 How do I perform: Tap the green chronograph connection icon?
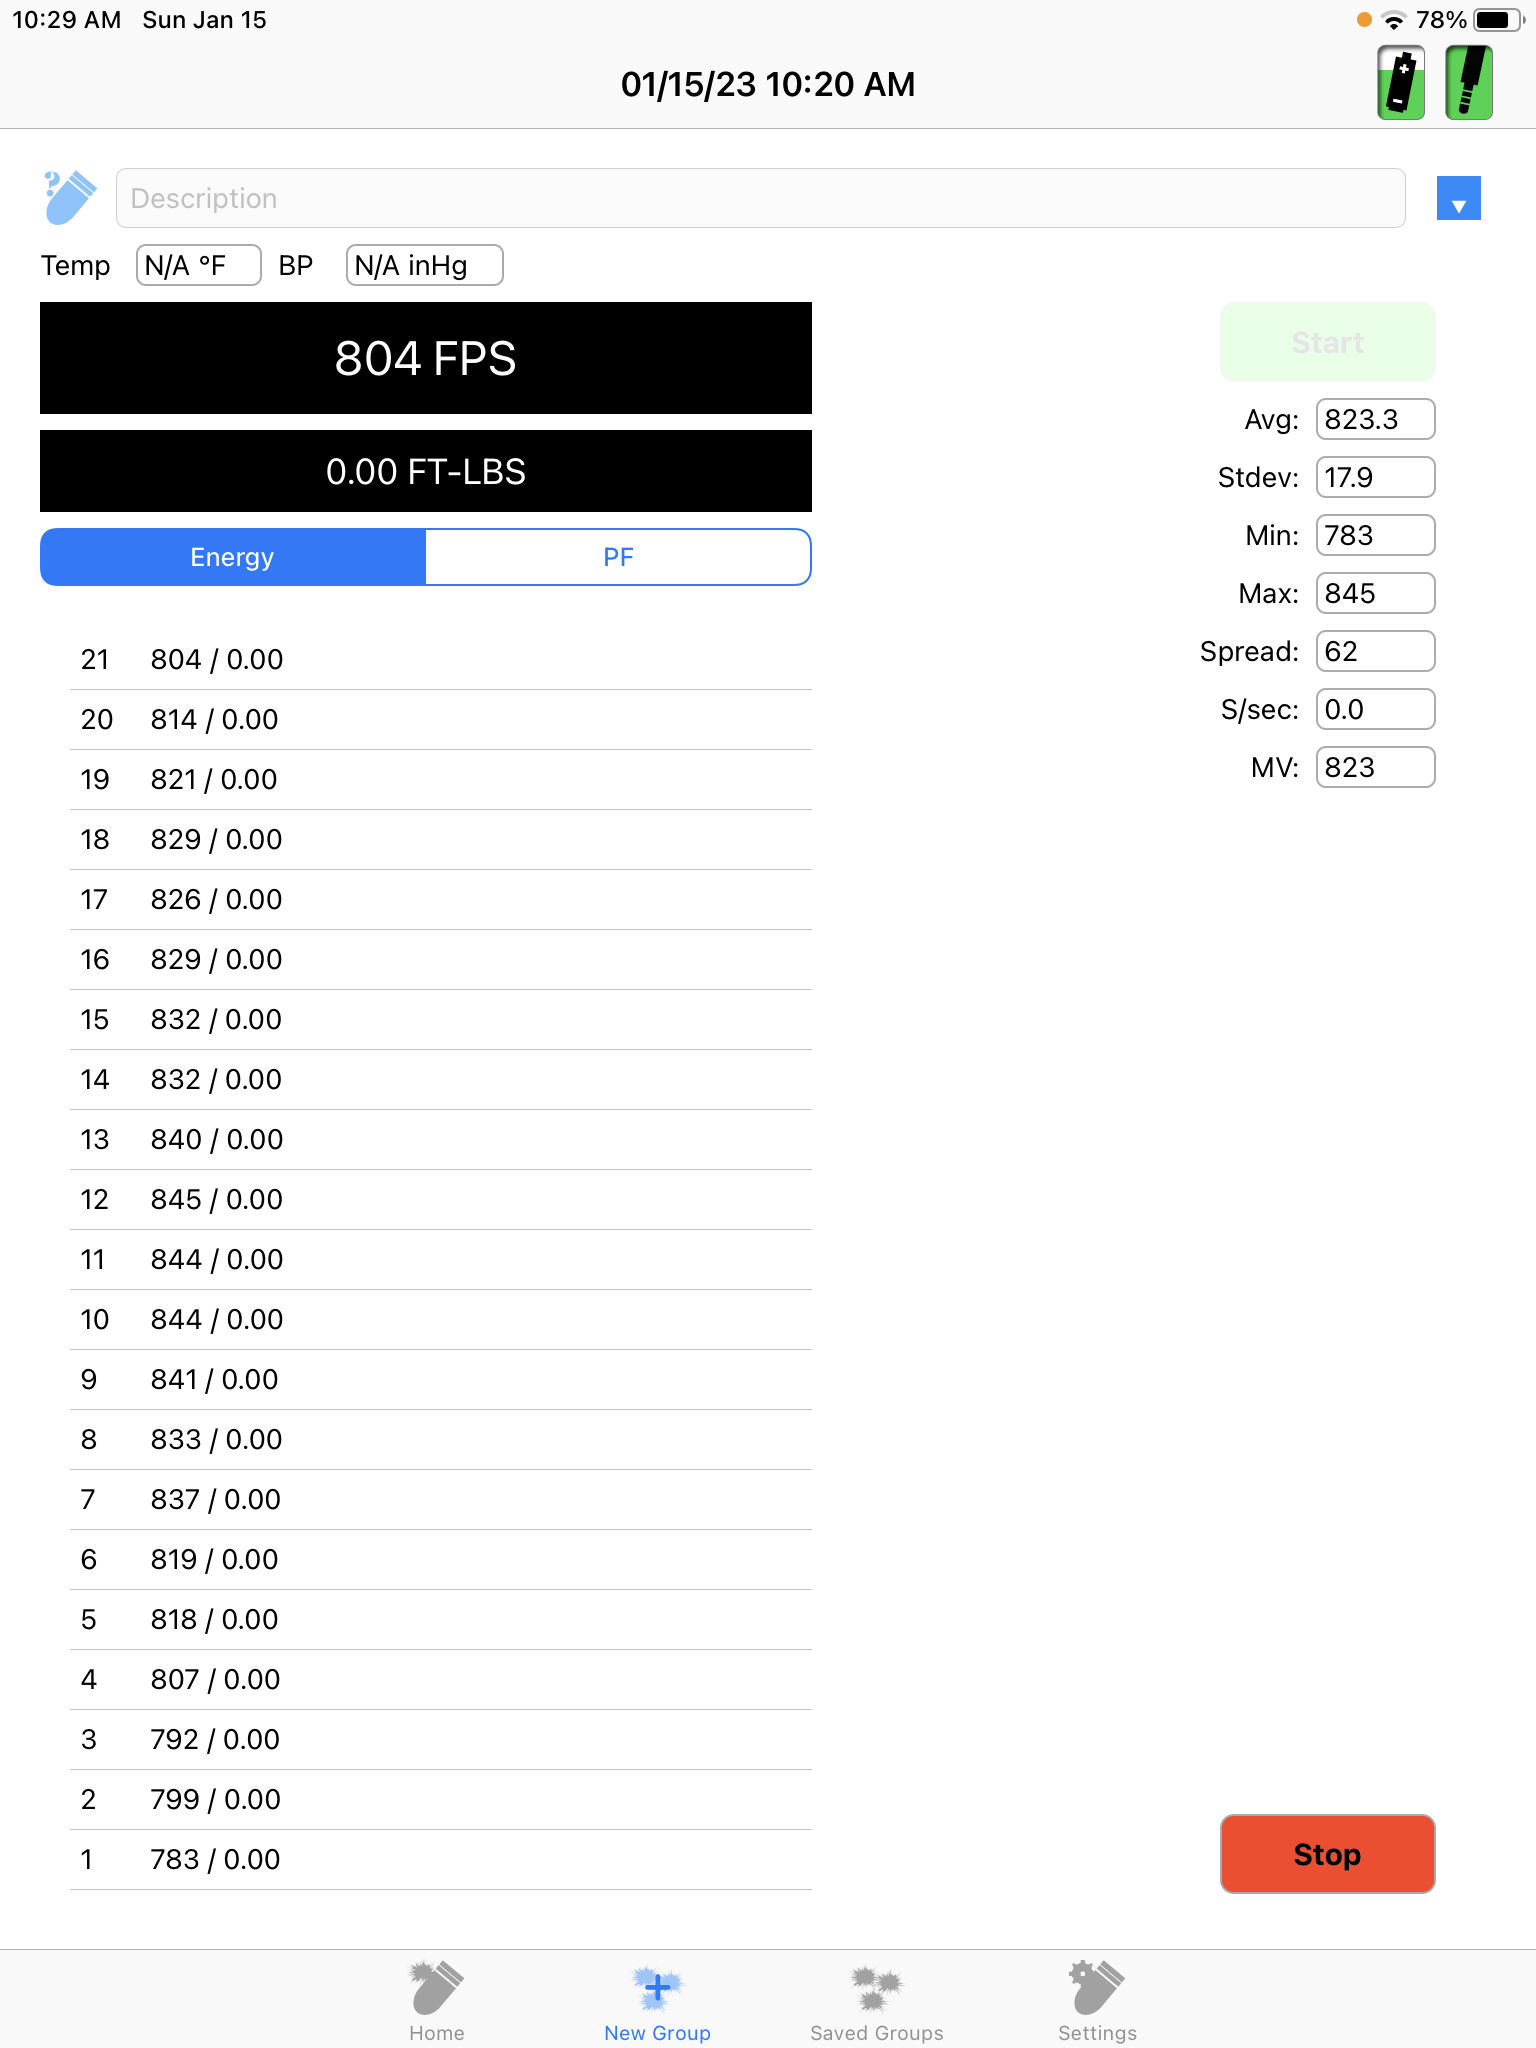[1469, 83]
